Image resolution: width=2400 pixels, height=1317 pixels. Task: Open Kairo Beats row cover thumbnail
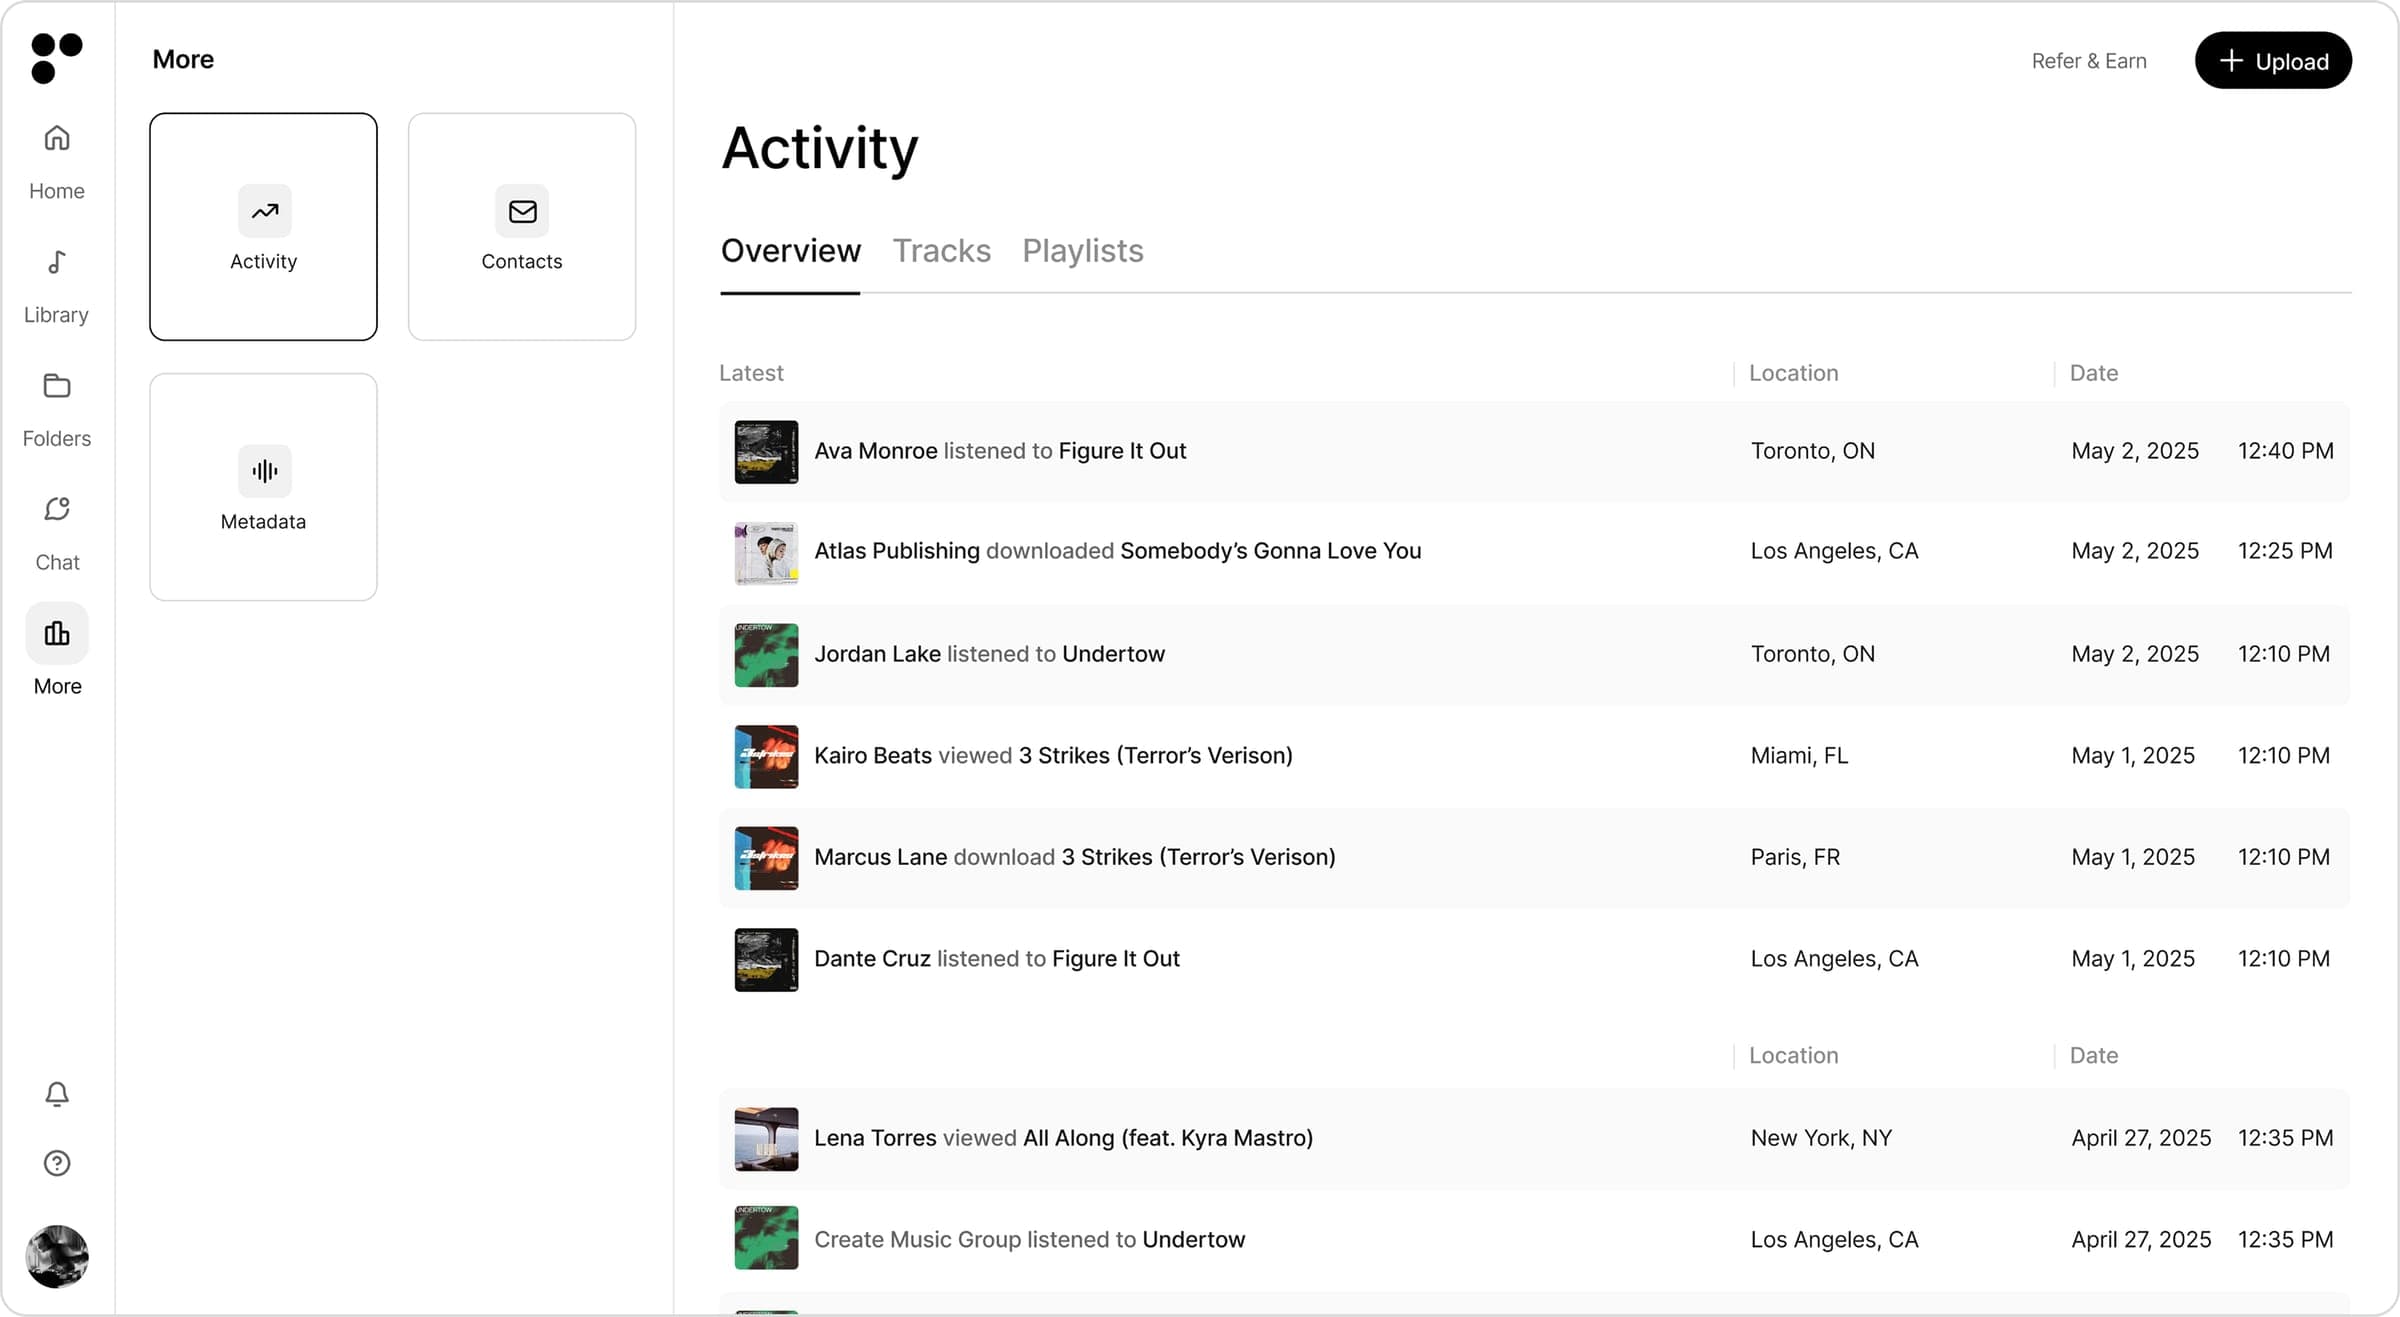point(766,756)
